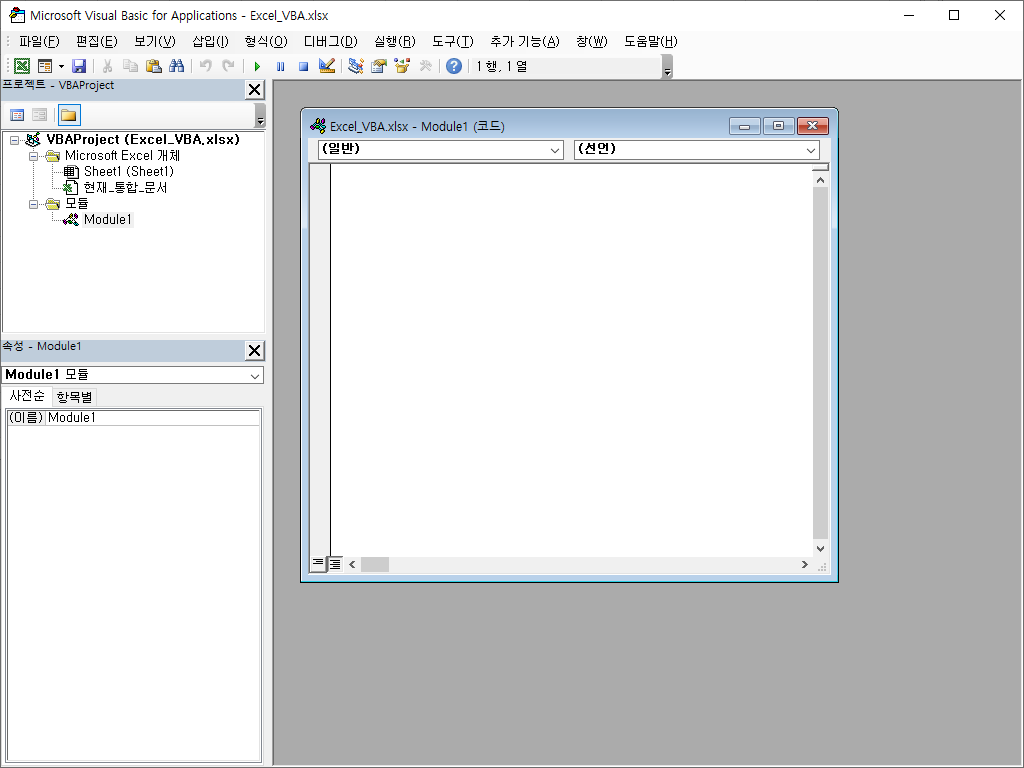
Task: Switch to the 사전순 tab
Action: point(27,396)
